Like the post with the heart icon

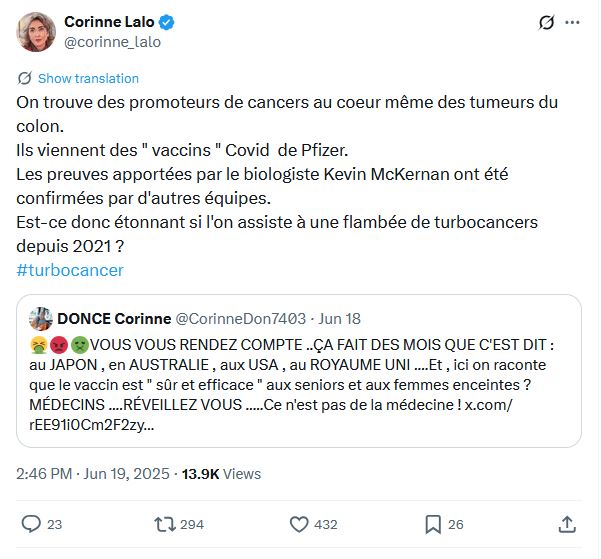click(299, 523)
